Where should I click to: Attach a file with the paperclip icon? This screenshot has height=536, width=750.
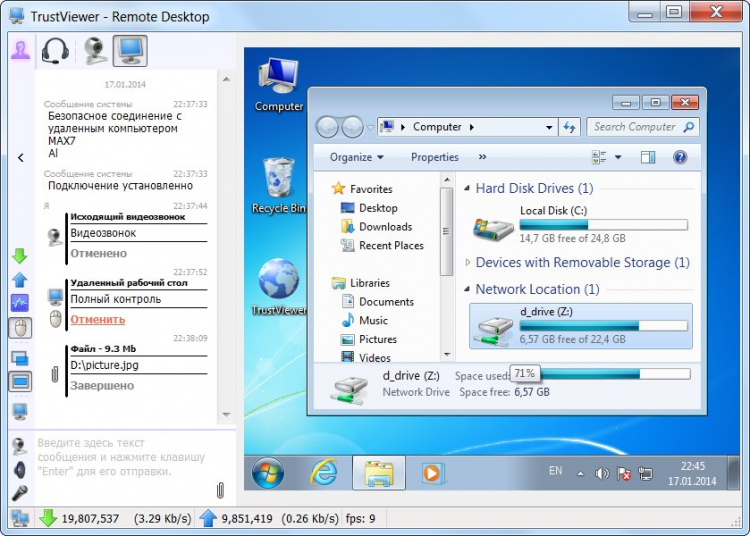(220, 490)
